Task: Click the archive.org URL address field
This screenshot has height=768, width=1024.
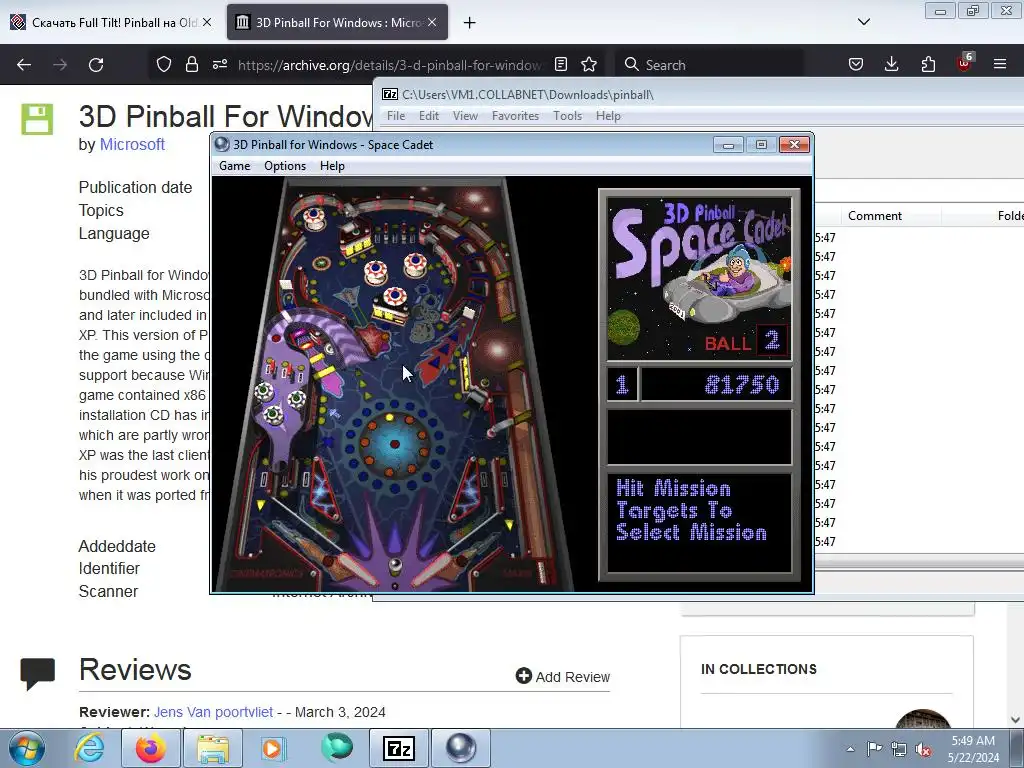Action: [x=390, y=65]
